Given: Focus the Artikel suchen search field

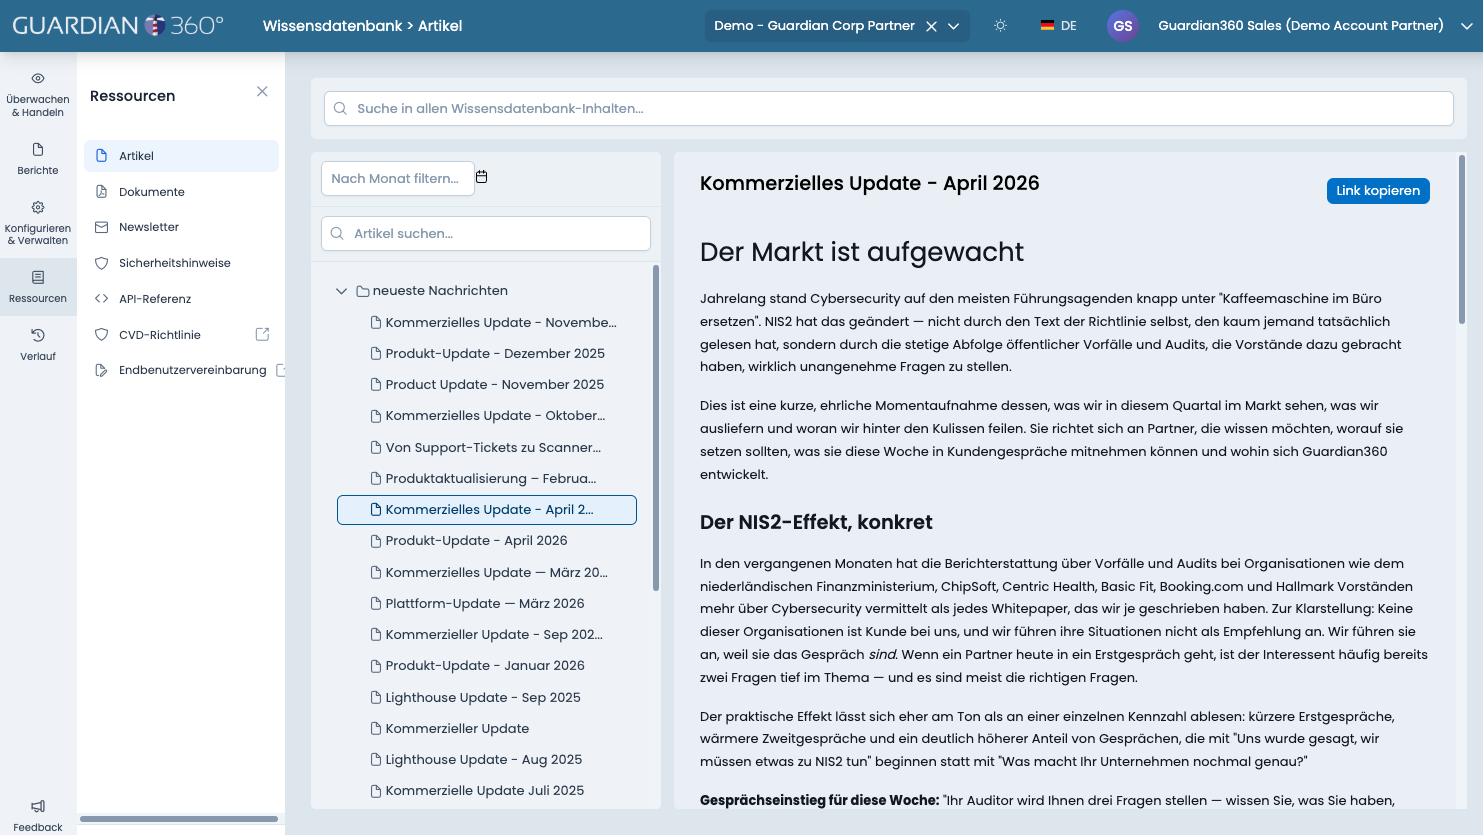Looking at the screenshot, I should (486, 233).
